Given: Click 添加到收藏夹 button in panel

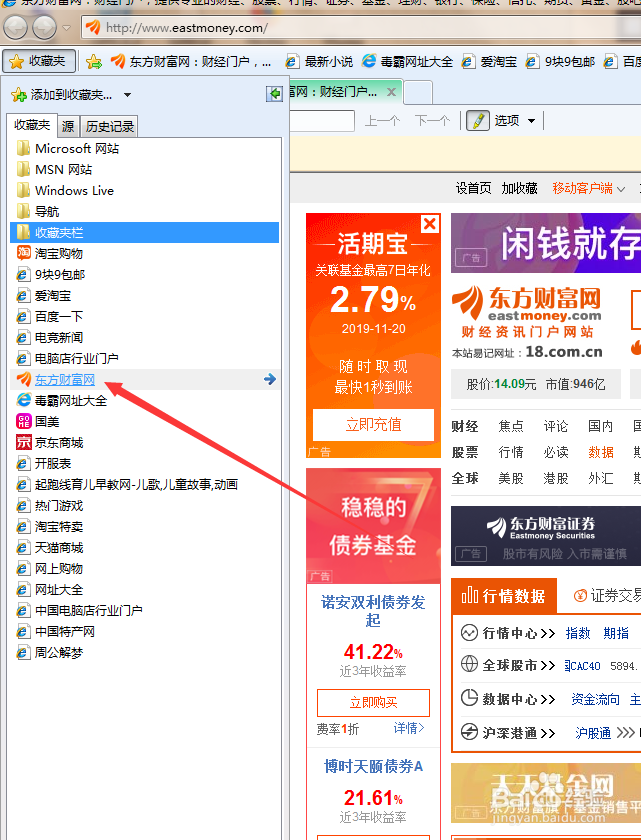Looking at the screenshot, I should [x=62, y=95].
